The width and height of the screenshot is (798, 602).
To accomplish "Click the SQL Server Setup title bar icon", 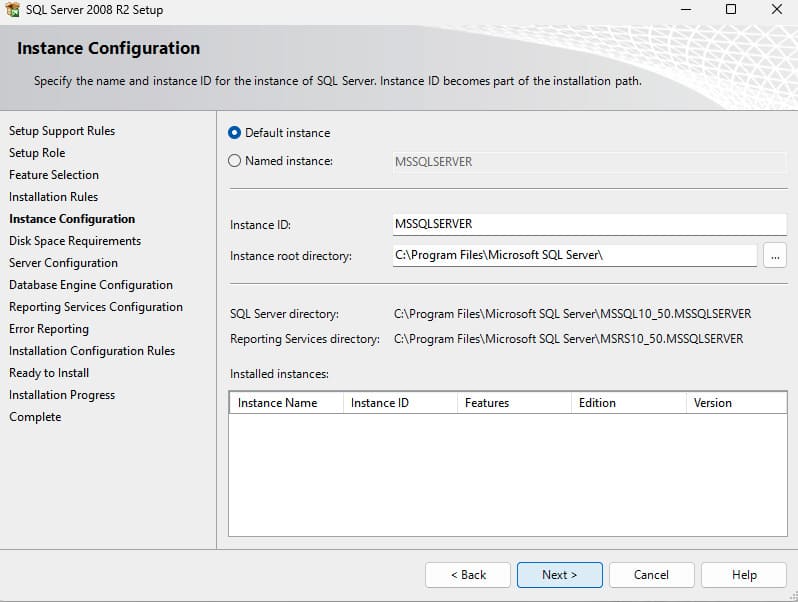I will coord(12,10).
